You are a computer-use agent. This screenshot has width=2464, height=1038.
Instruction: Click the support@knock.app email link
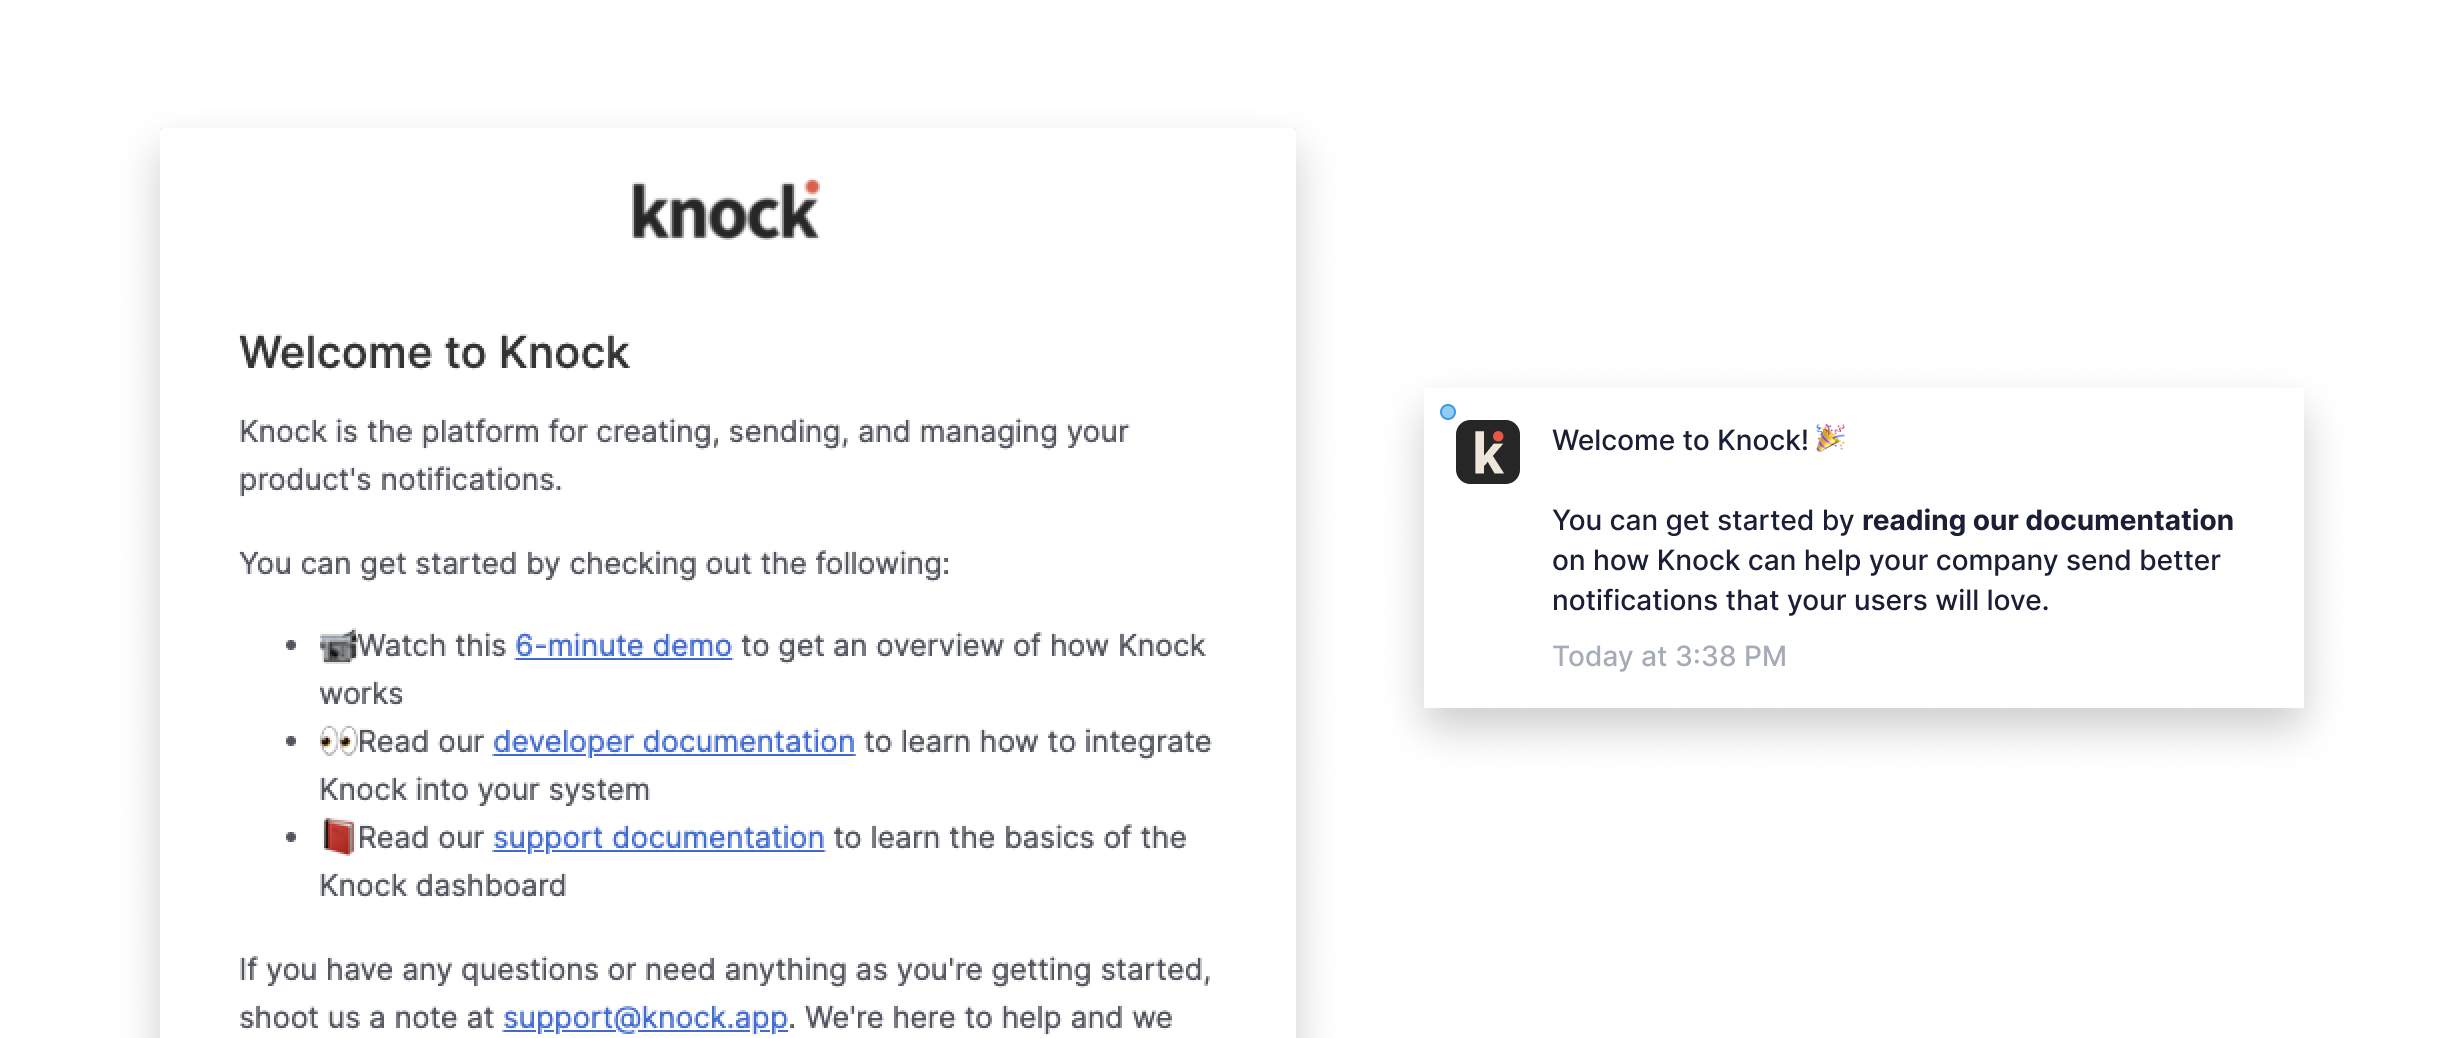coord(645,1018)
